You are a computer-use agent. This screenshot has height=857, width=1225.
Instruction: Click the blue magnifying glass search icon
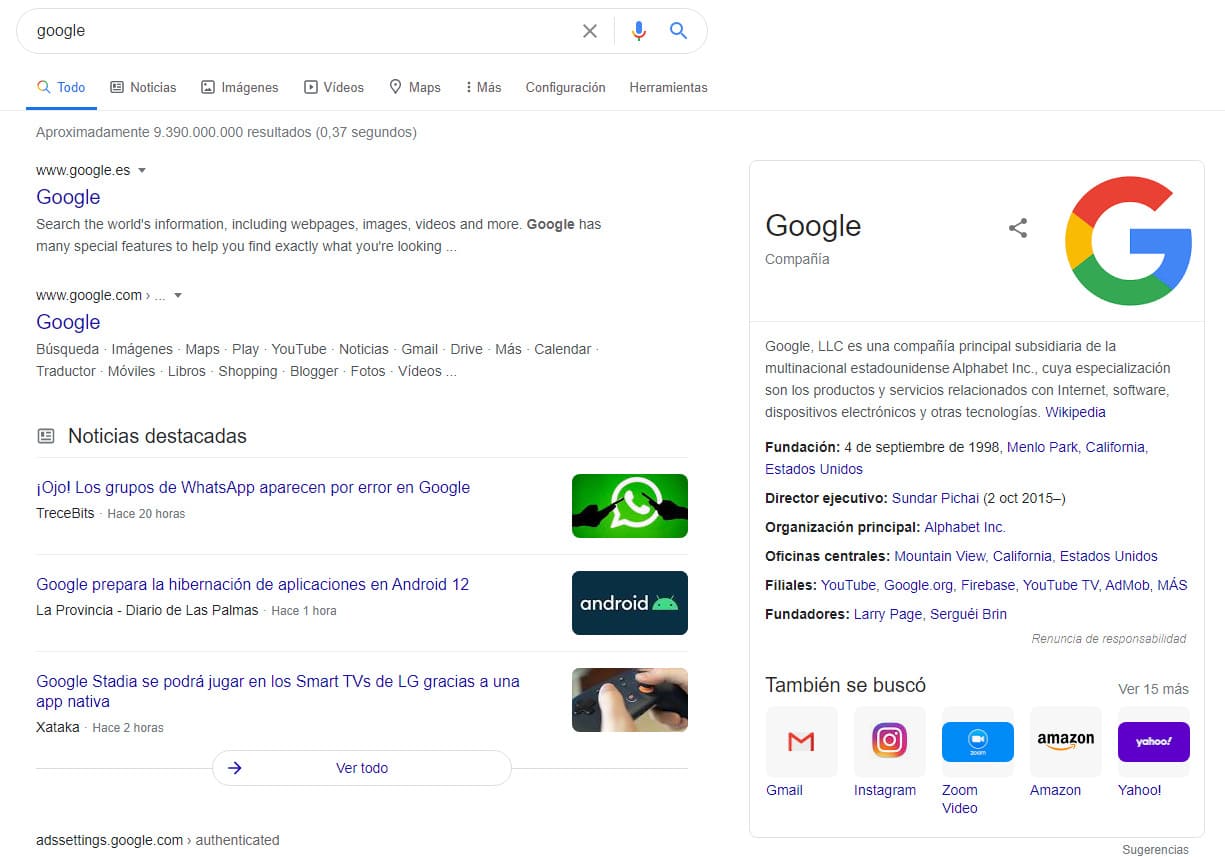click(679, 31)
